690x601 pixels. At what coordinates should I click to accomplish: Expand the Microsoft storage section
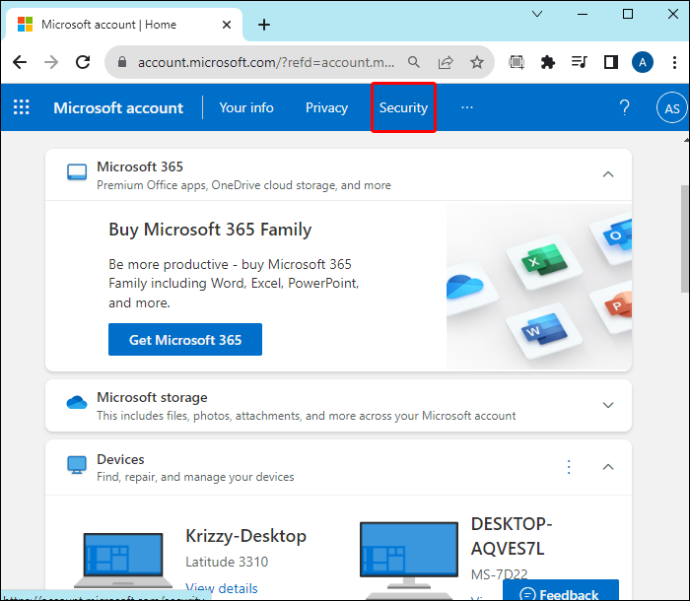[x=608, y=405]
